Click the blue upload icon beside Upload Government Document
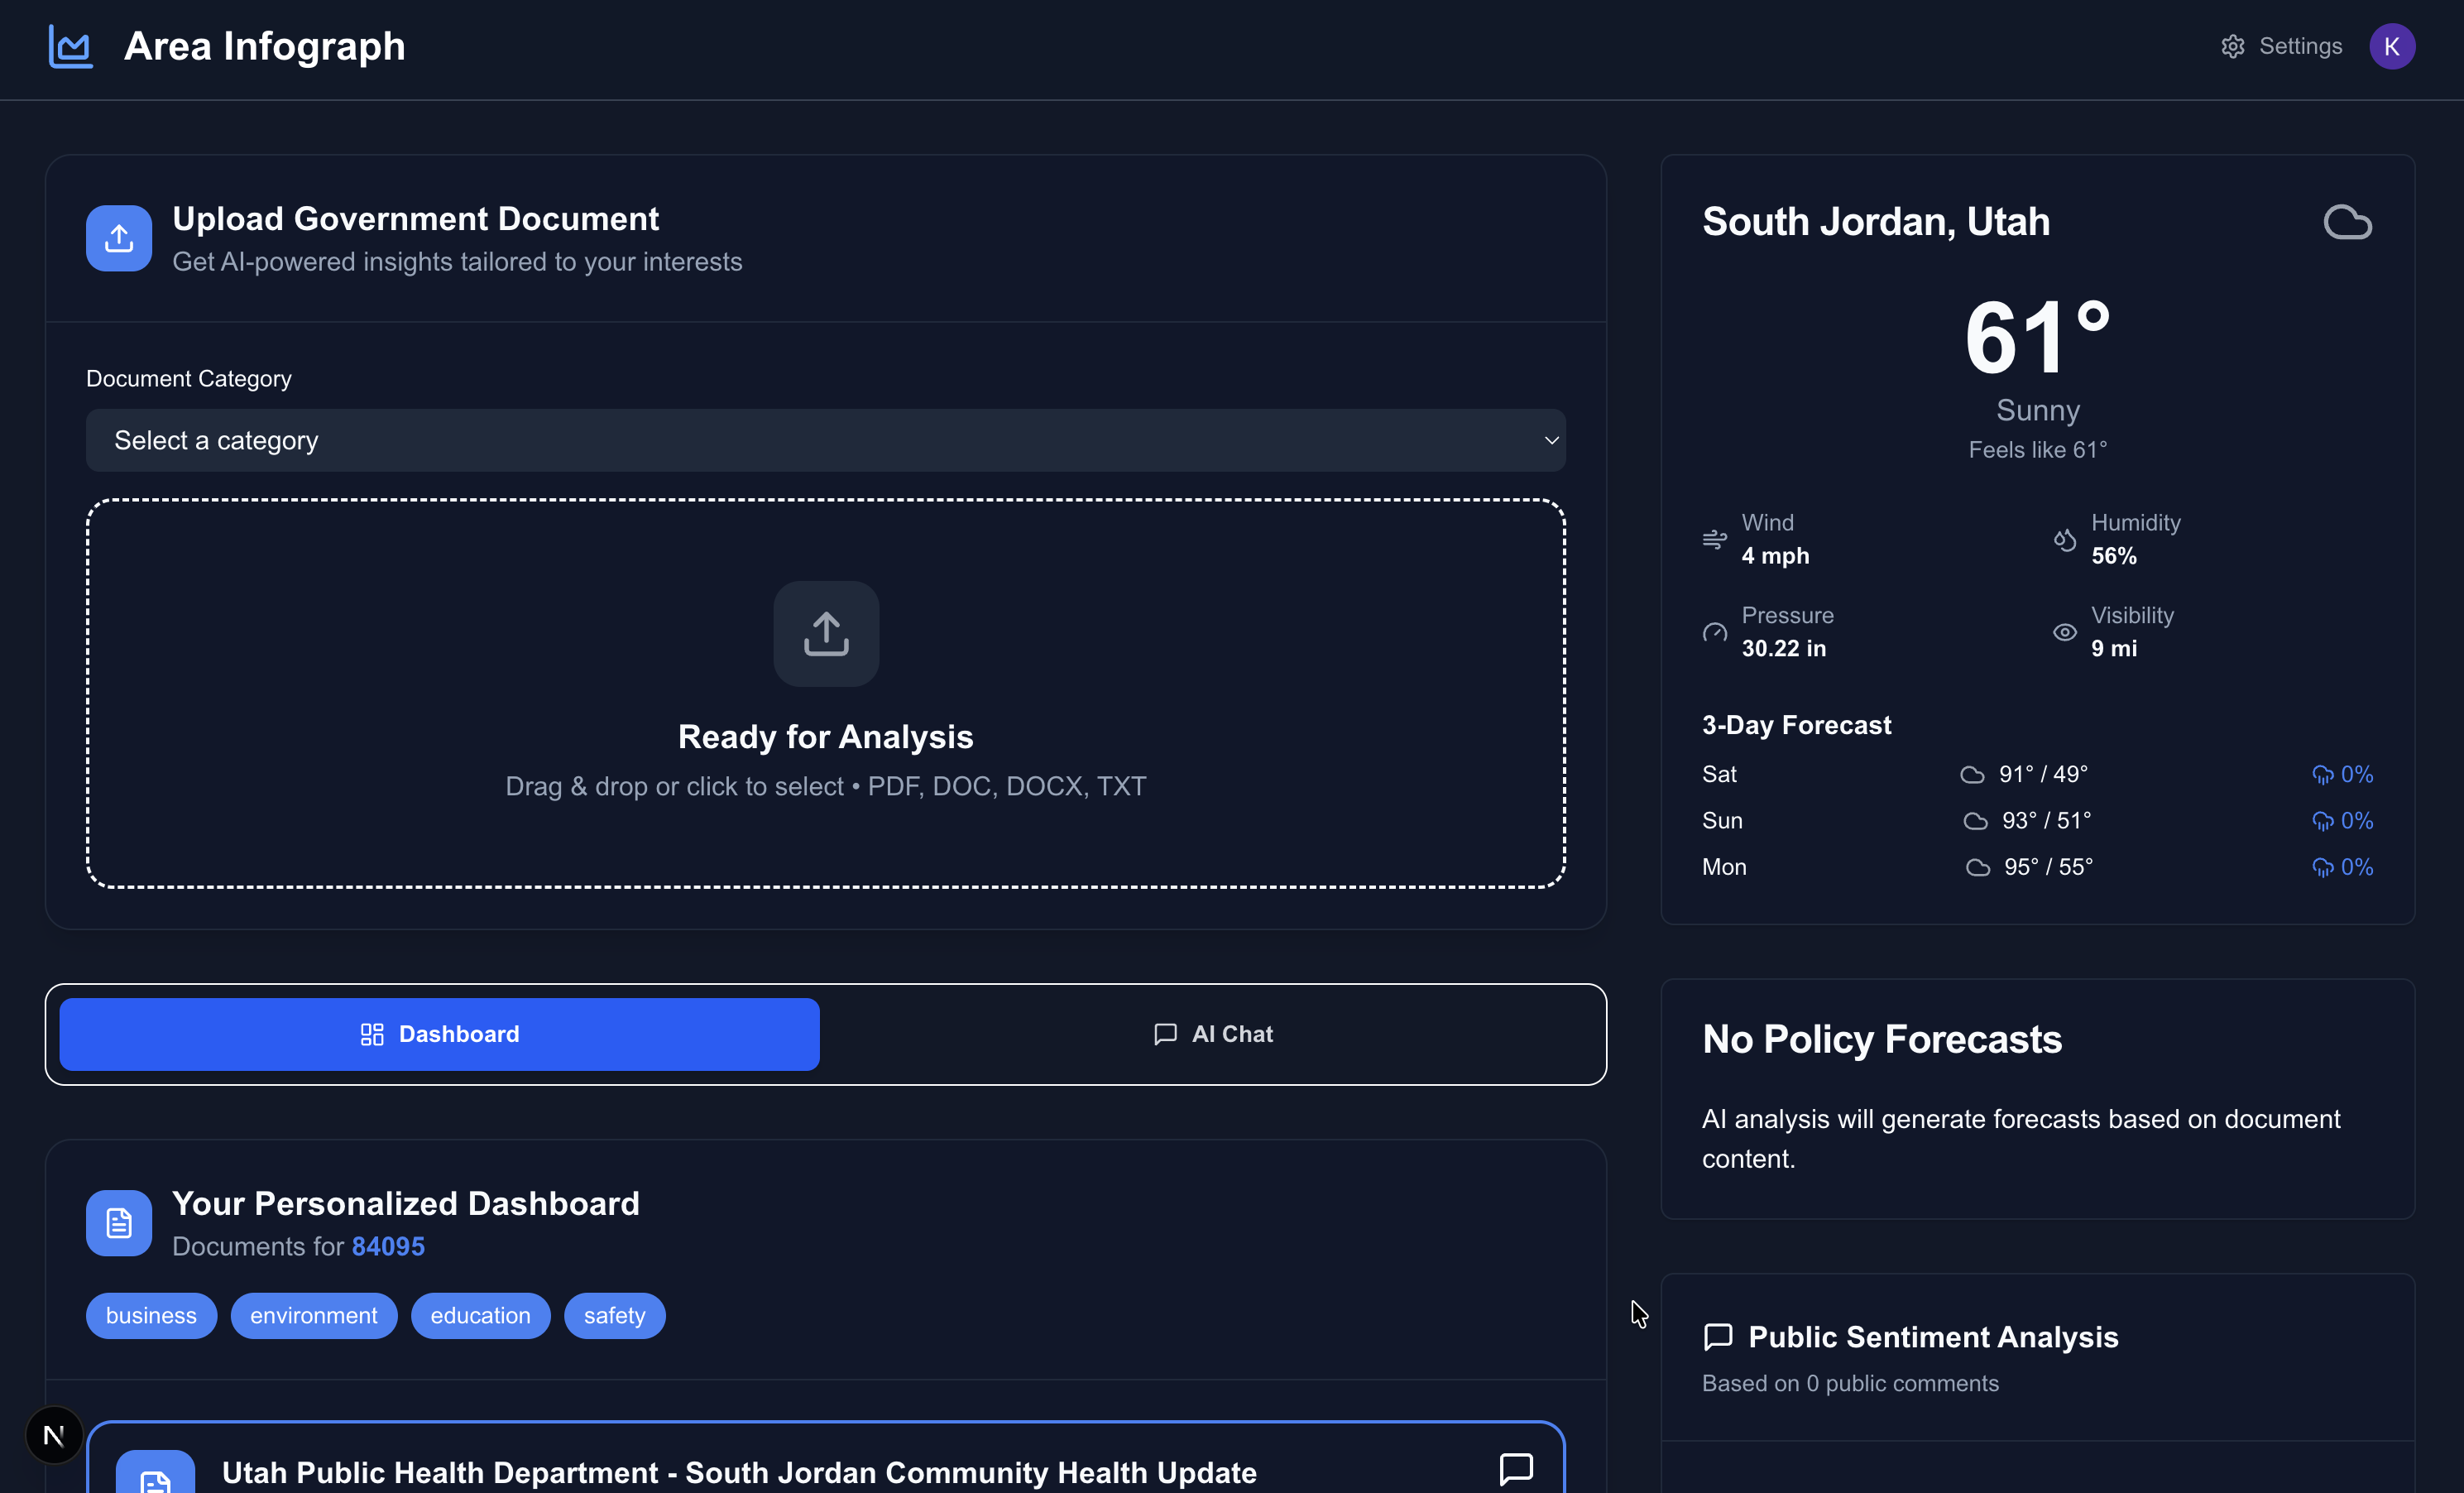The width and height of the screenshot is (2464, 1493). [119, 239]
